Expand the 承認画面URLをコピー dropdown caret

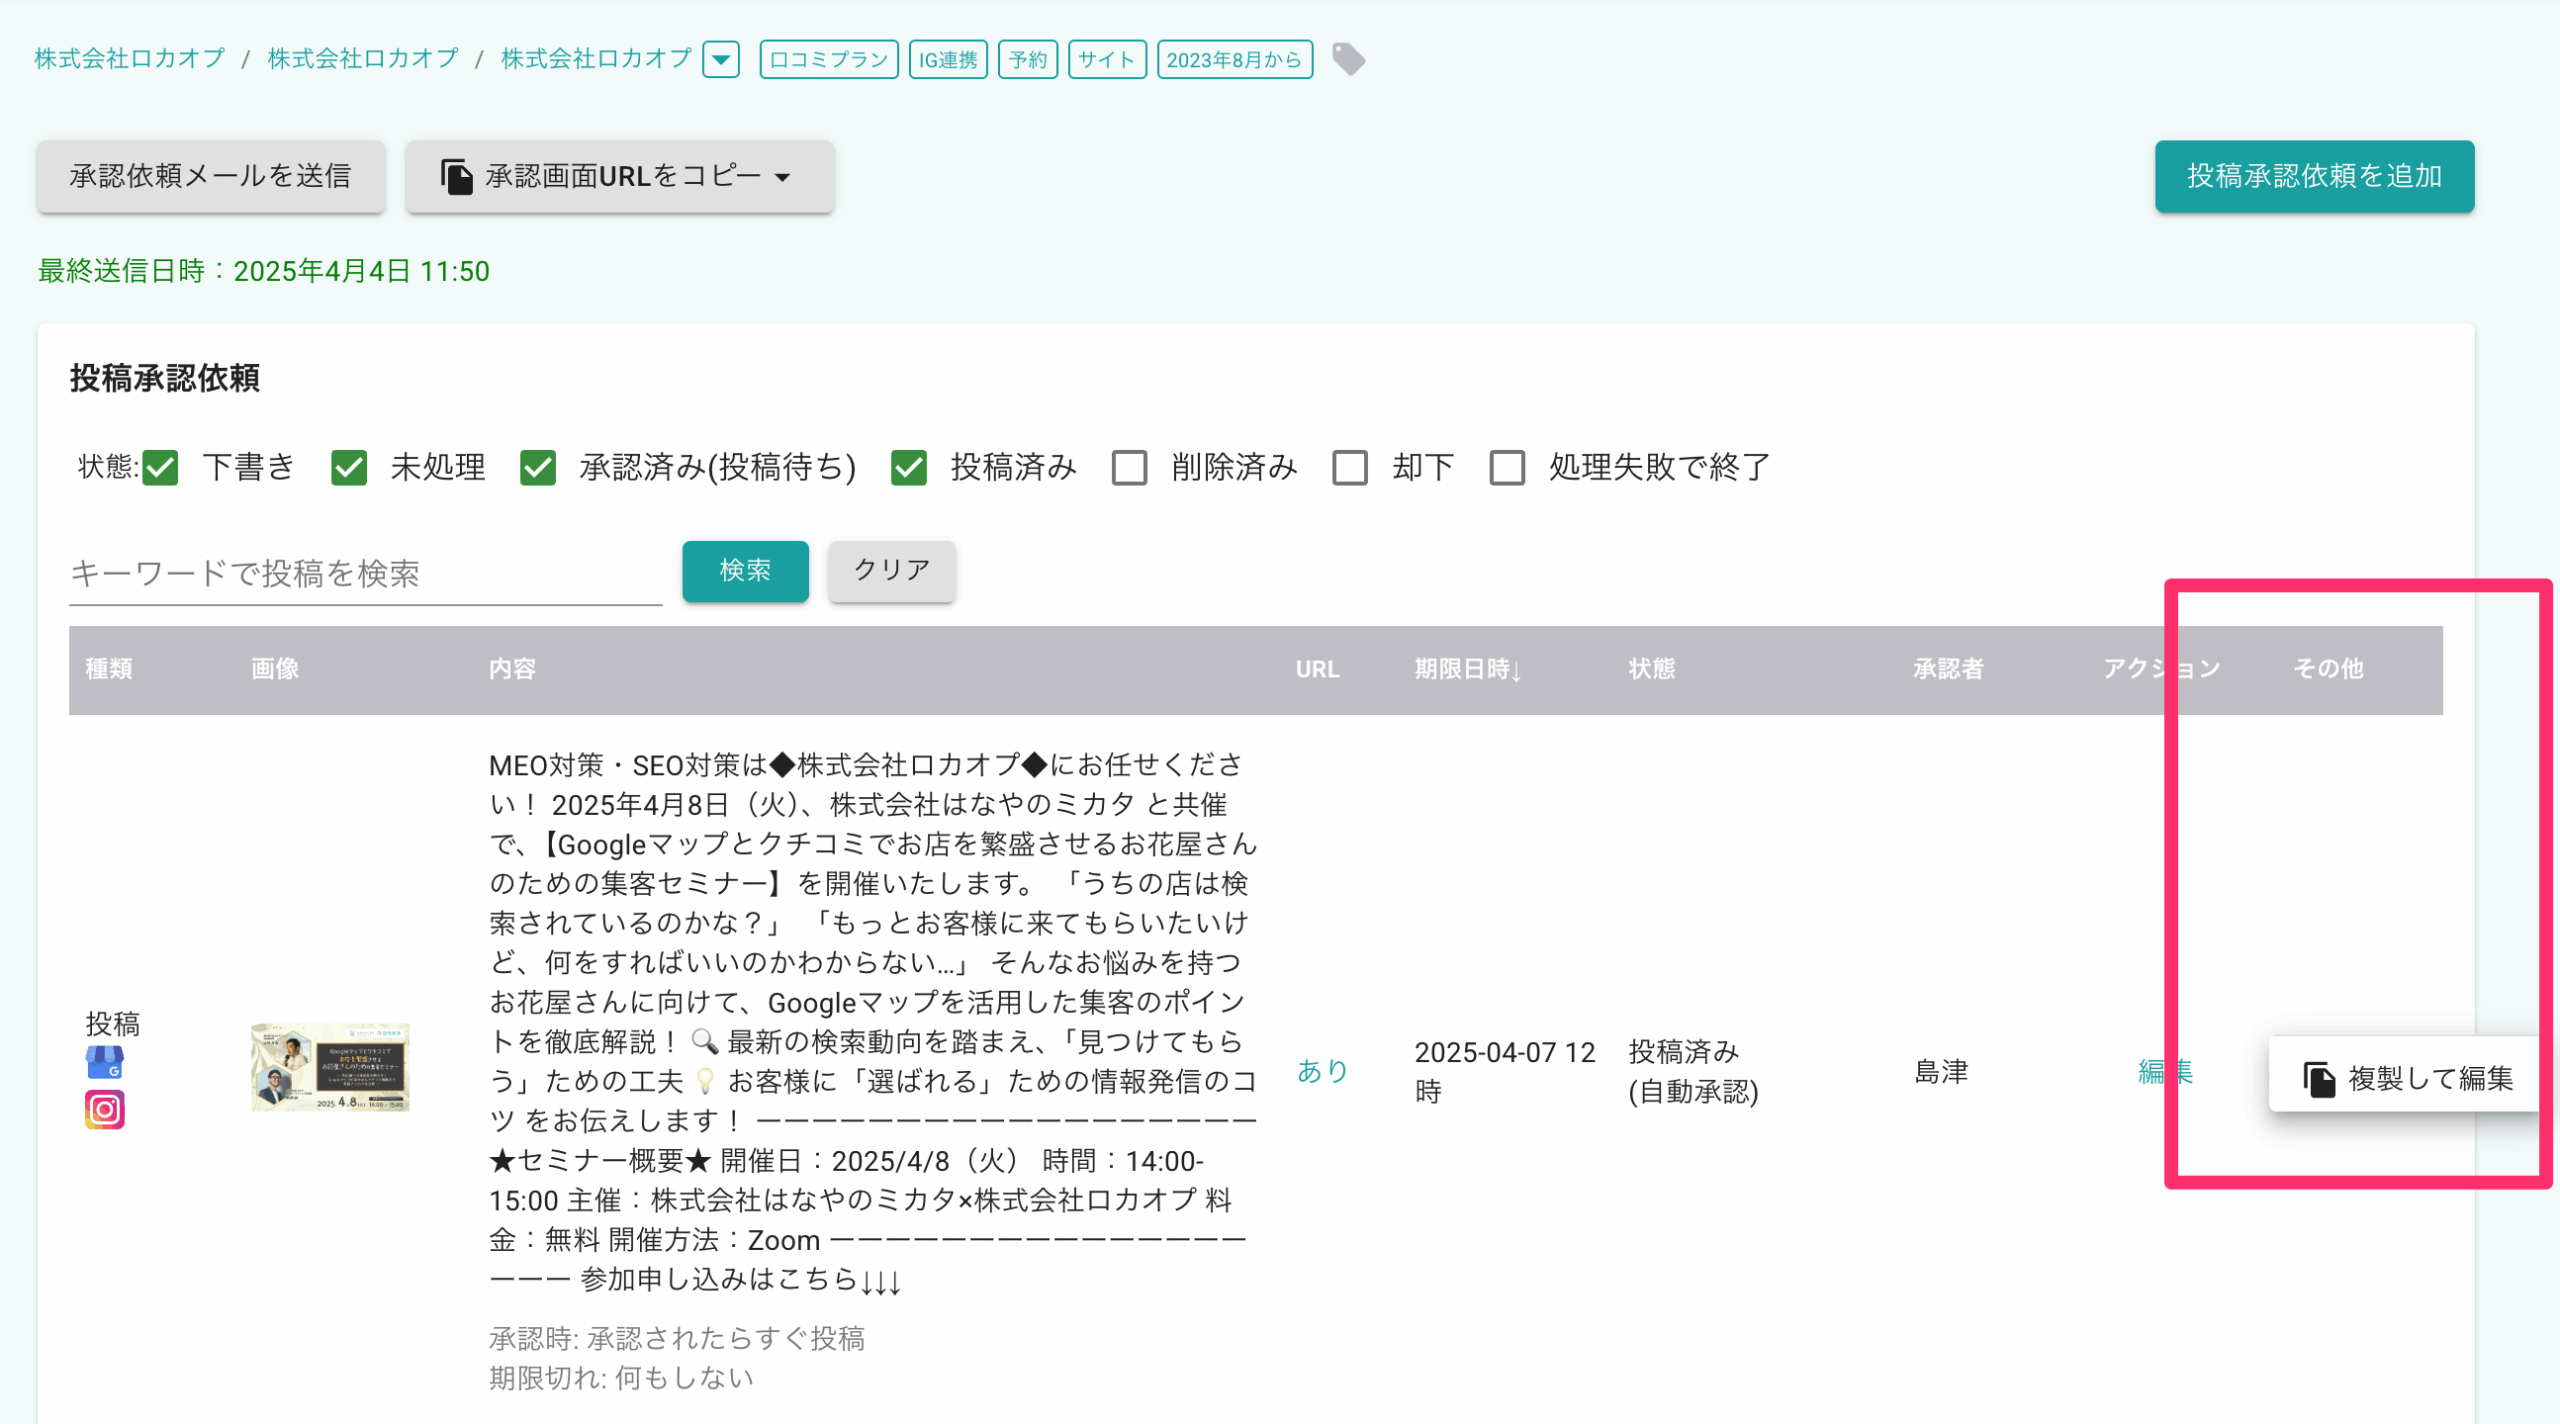[x=783, y=178]
